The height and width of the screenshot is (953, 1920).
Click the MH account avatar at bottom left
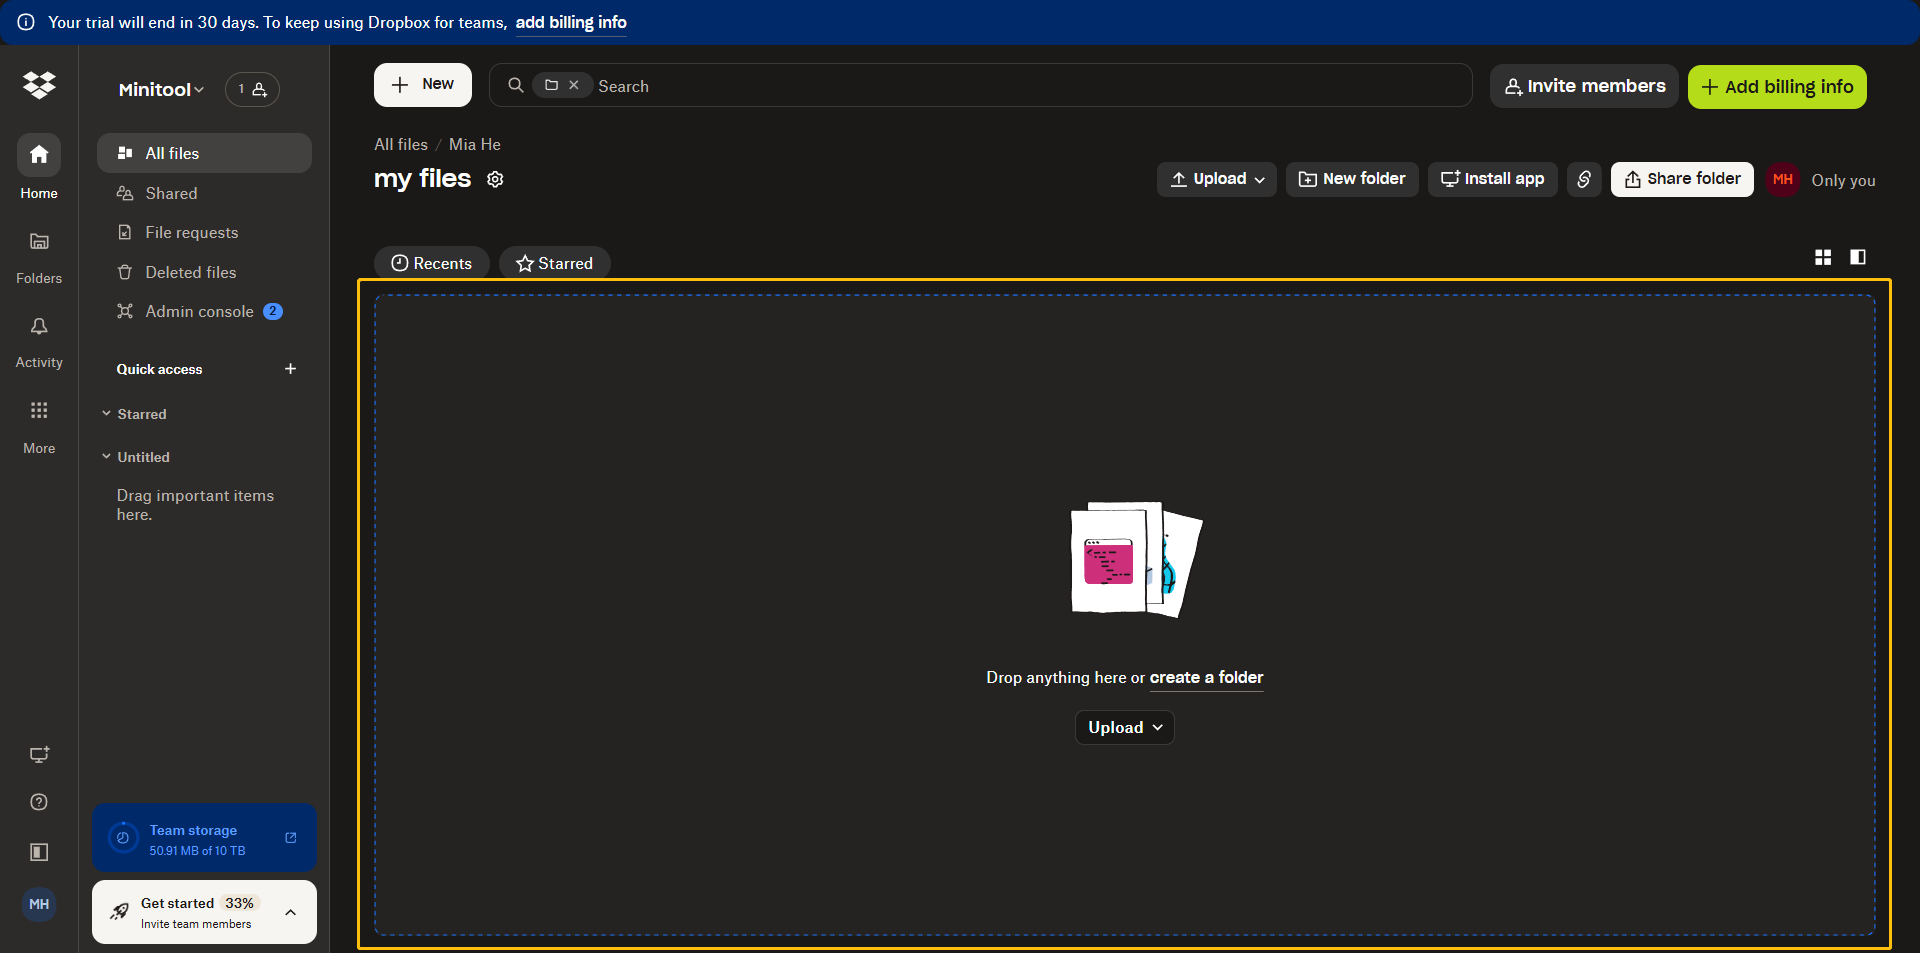pyautogui.click(x=38, y=904)
